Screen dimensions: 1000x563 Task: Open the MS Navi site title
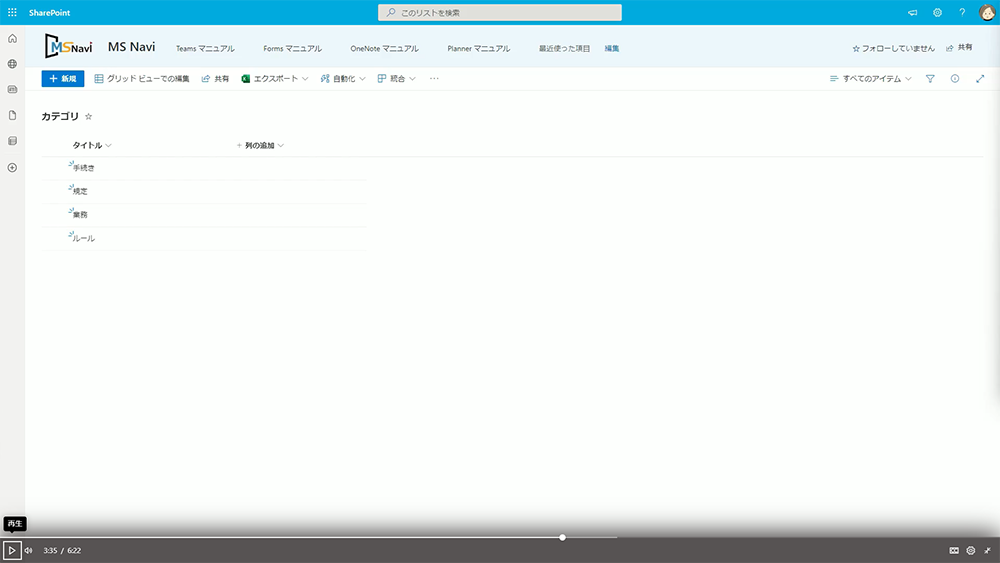pyautogui.click(x=131, y=47)
